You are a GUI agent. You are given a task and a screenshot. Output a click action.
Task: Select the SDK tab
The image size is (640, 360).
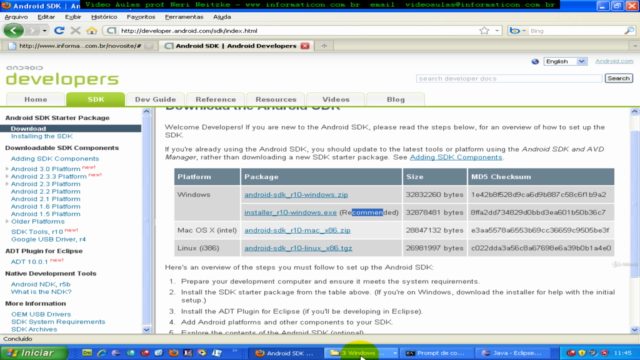click(96, 99)
